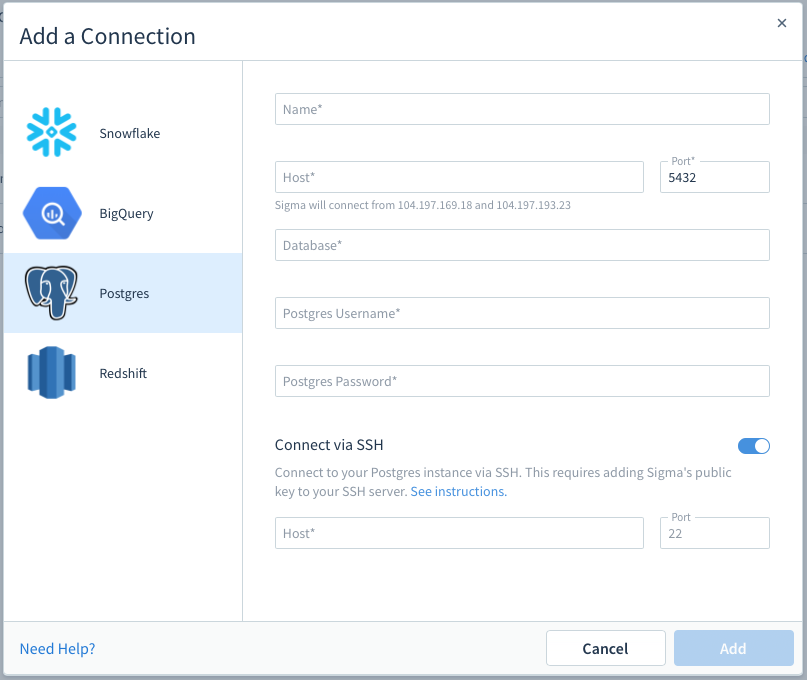Choose the BigQuery hexagon icon

52,213
